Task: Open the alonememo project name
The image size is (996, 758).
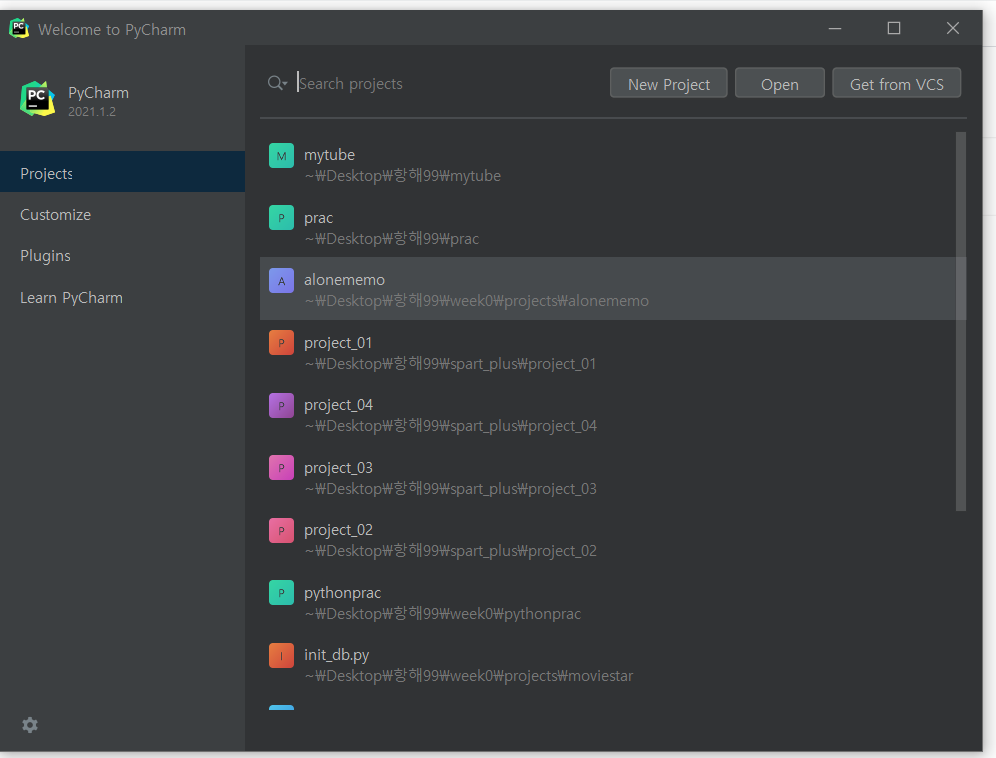Action: pyautogui.click(x=344, y=280)
